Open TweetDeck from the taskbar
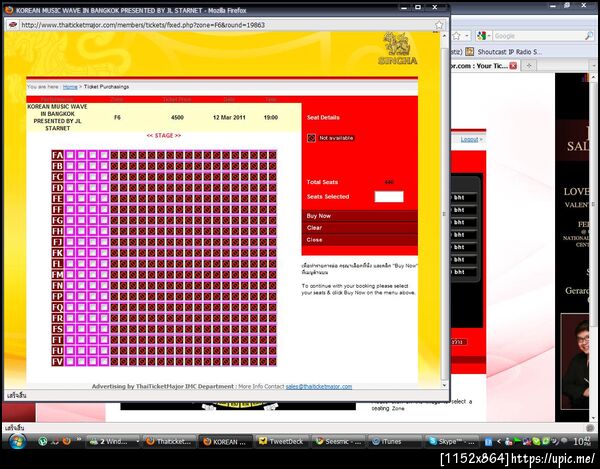 pos(281,441)
